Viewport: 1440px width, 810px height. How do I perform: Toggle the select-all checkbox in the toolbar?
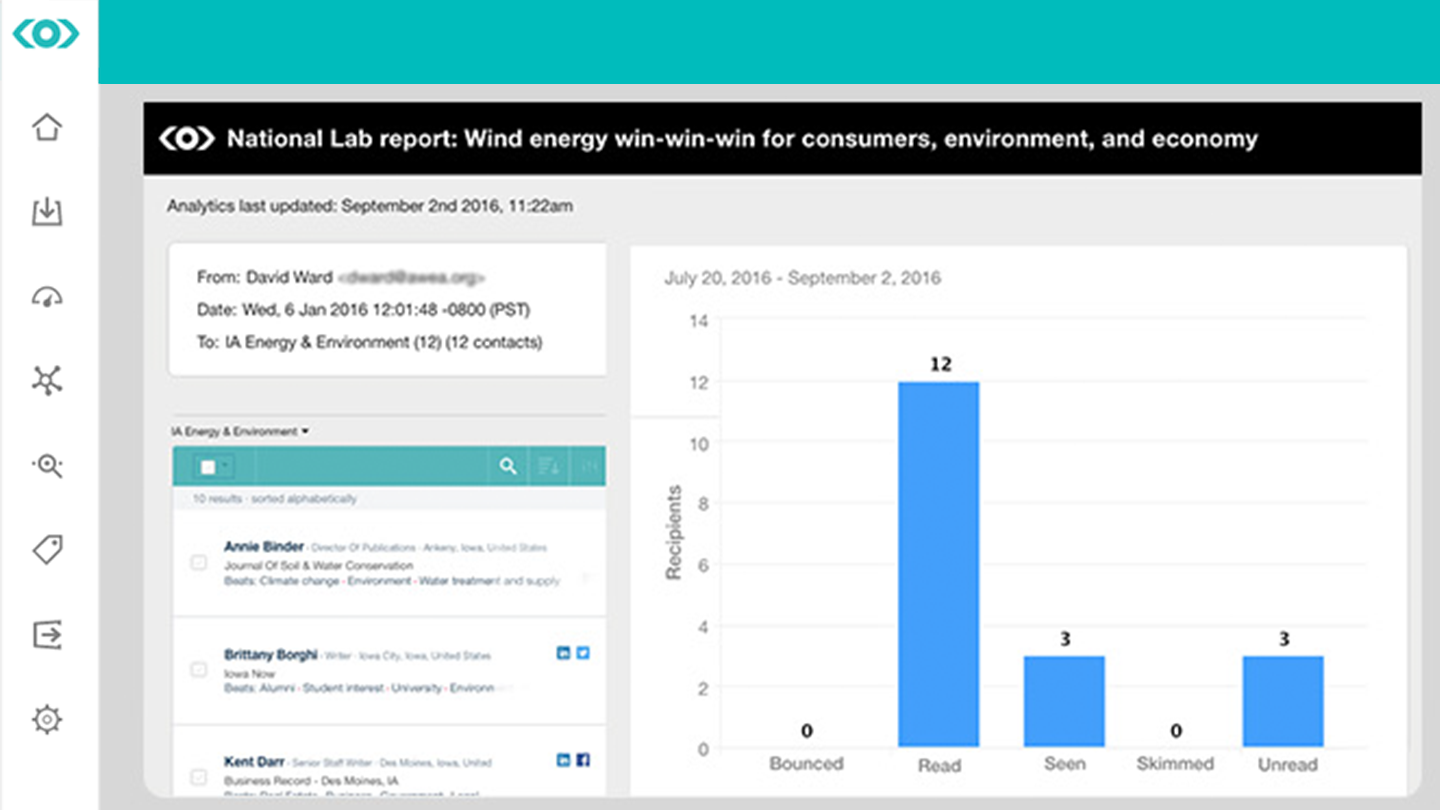(206, 465)
